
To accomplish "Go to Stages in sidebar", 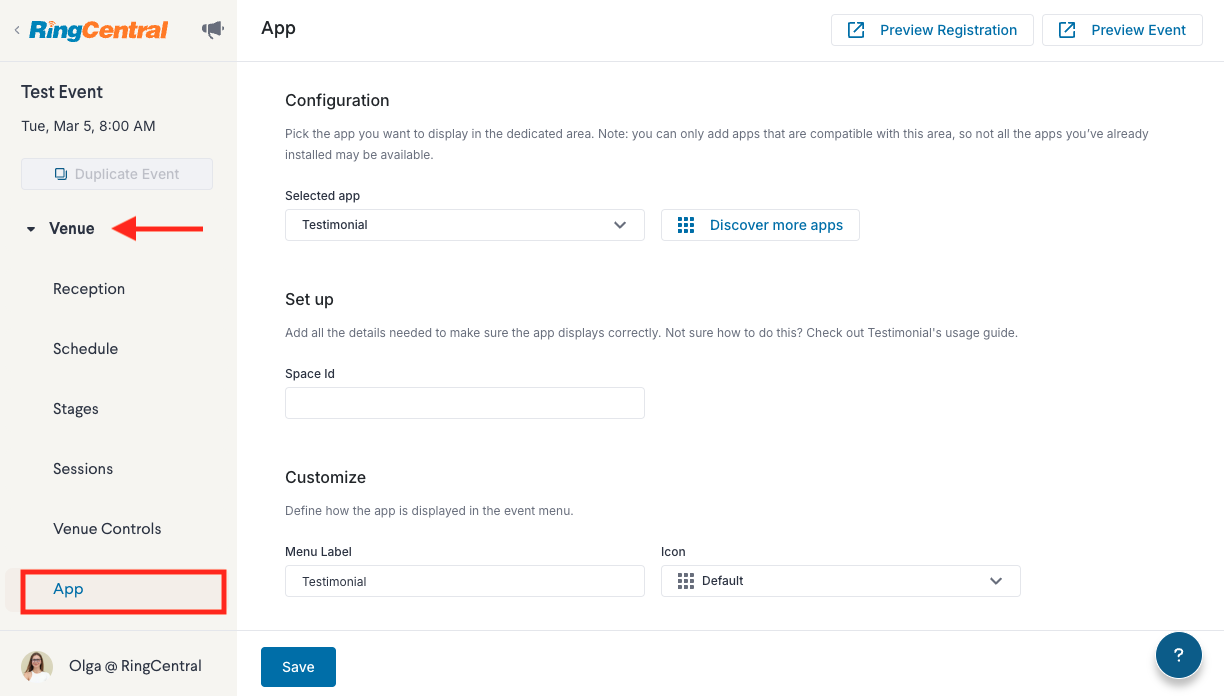I will [x=76, y=409].
